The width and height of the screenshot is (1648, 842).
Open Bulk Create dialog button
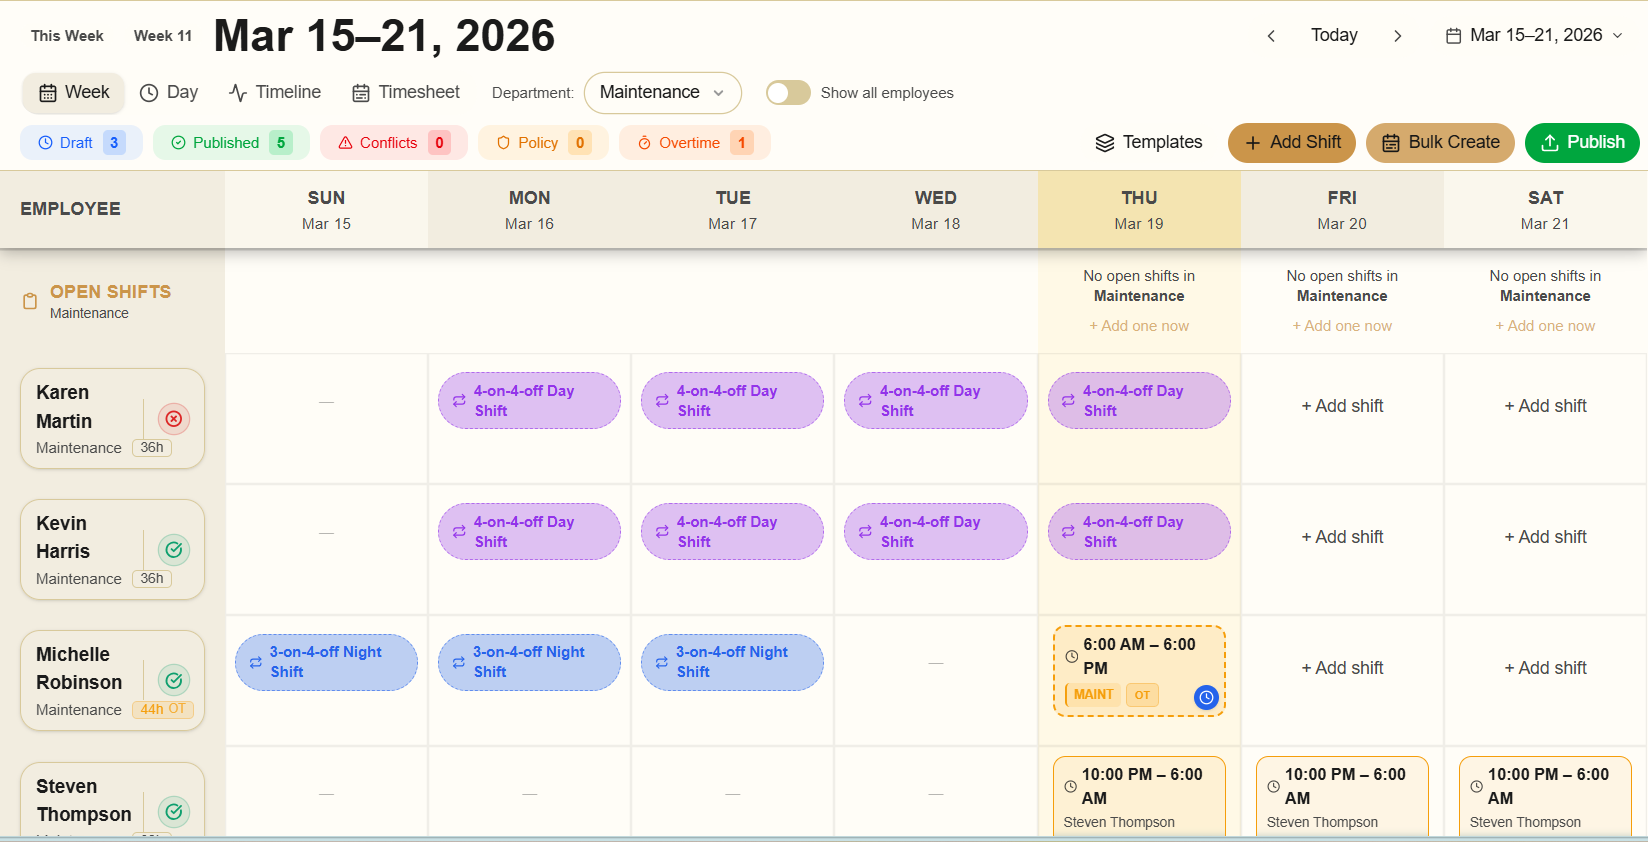coord(1440,143)
